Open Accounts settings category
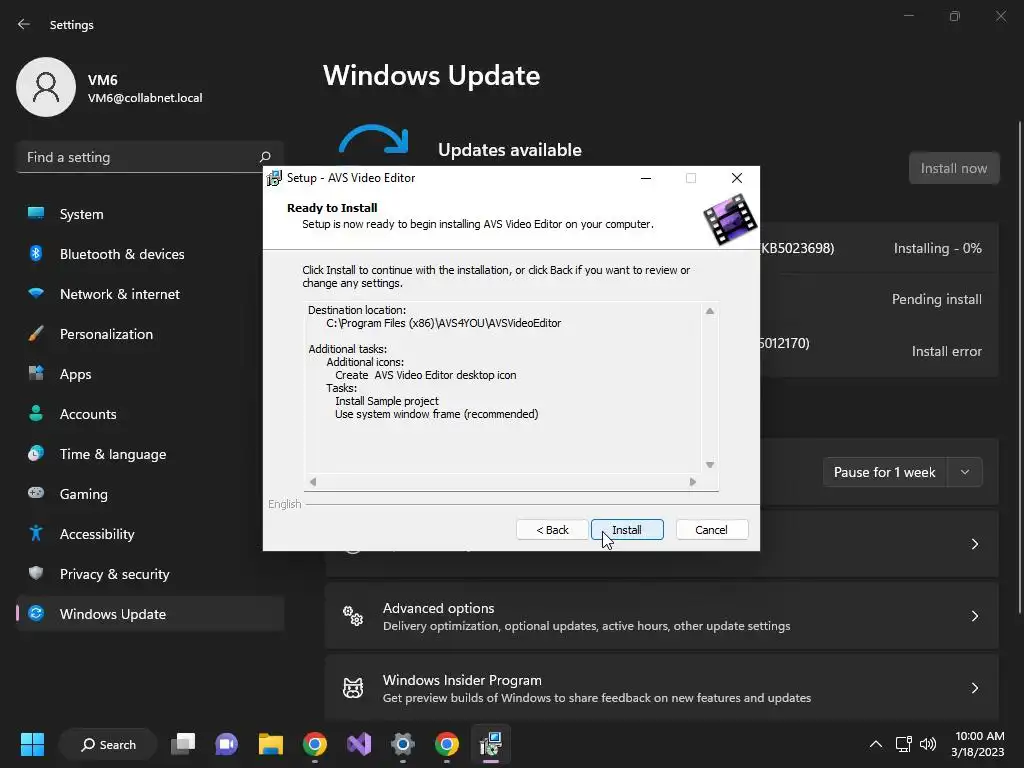Image resolution: width=1024 pixels, height=768 pixels. point(150,414)
